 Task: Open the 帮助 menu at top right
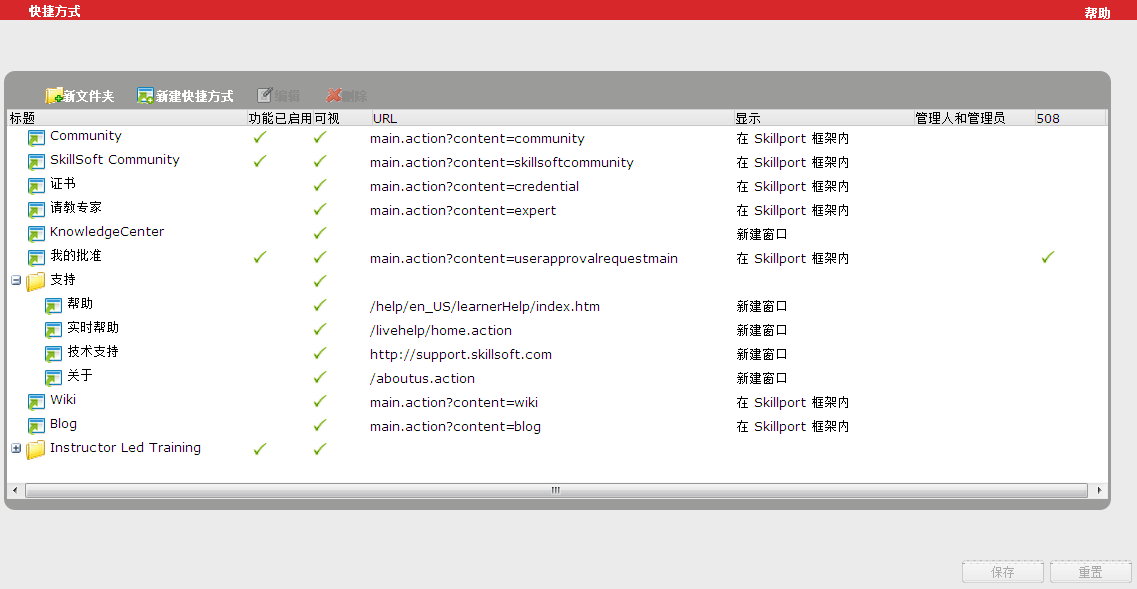point(1095,10)
